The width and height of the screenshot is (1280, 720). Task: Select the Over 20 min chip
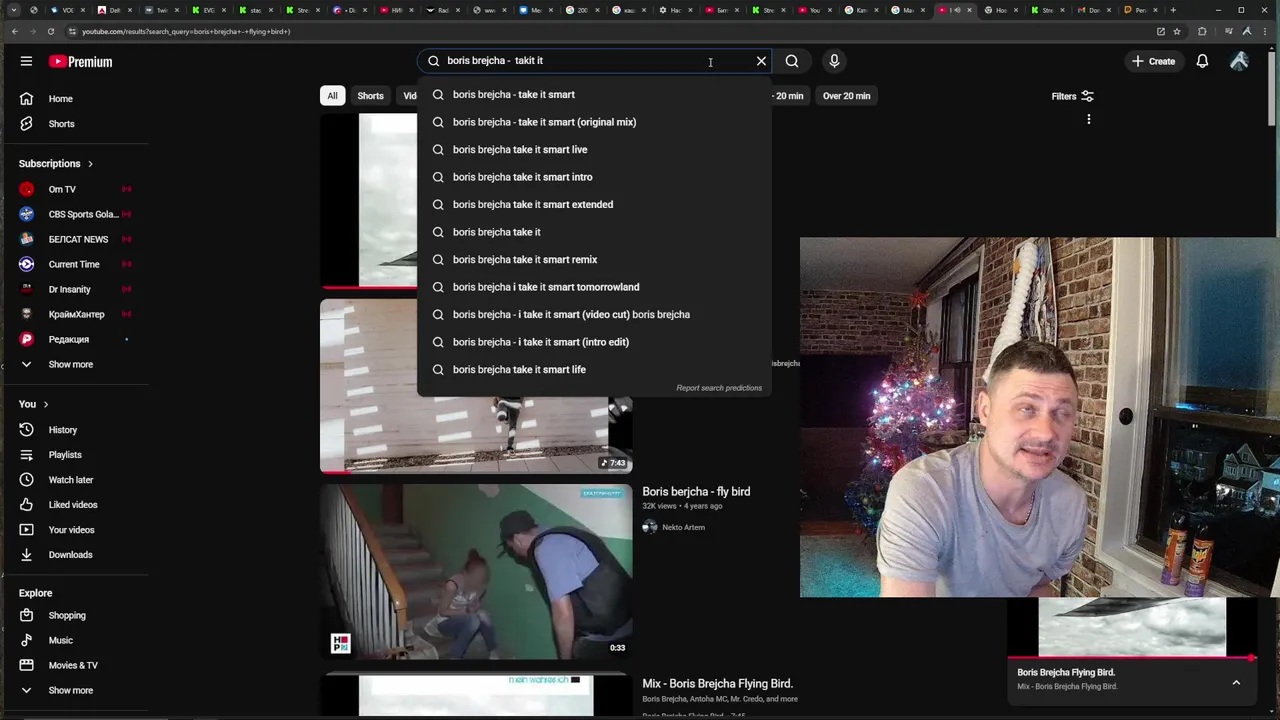click(x=846, y=96)
